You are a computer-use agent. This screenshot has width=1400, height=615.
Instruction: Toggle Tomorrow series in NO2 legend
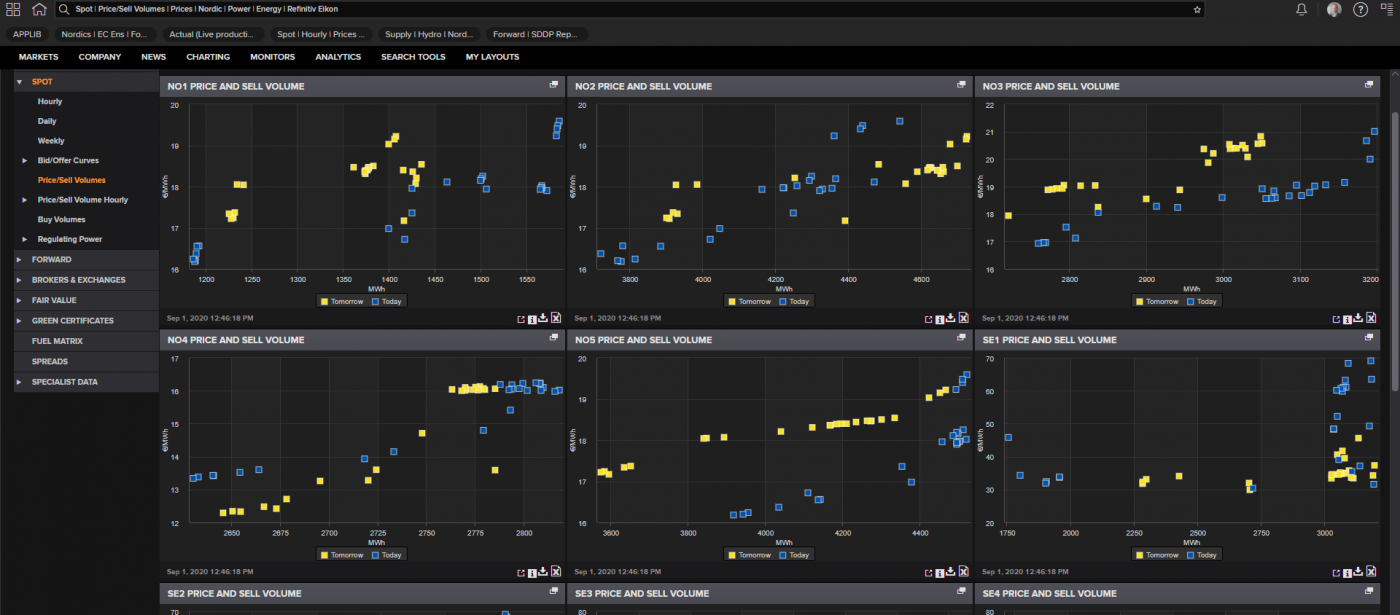(x=750, y=301)
